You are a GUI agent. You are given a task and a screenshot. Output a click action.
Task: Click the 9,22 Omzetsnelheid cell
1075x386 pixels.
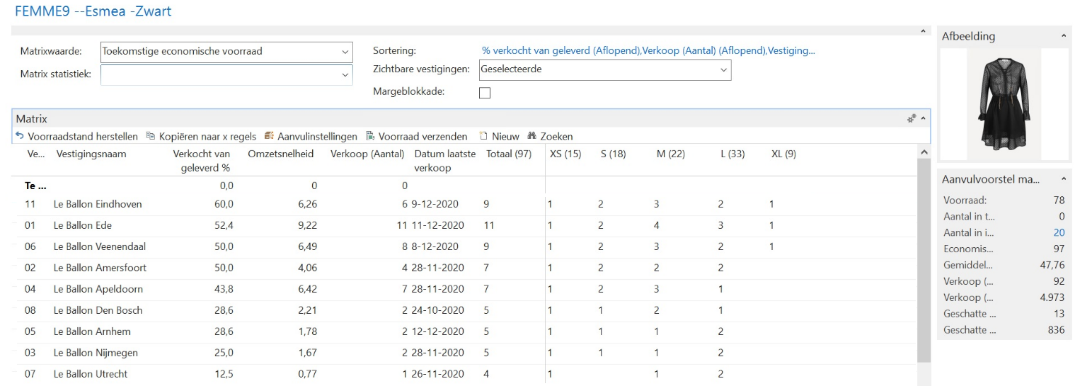click(x=306, y=226)
